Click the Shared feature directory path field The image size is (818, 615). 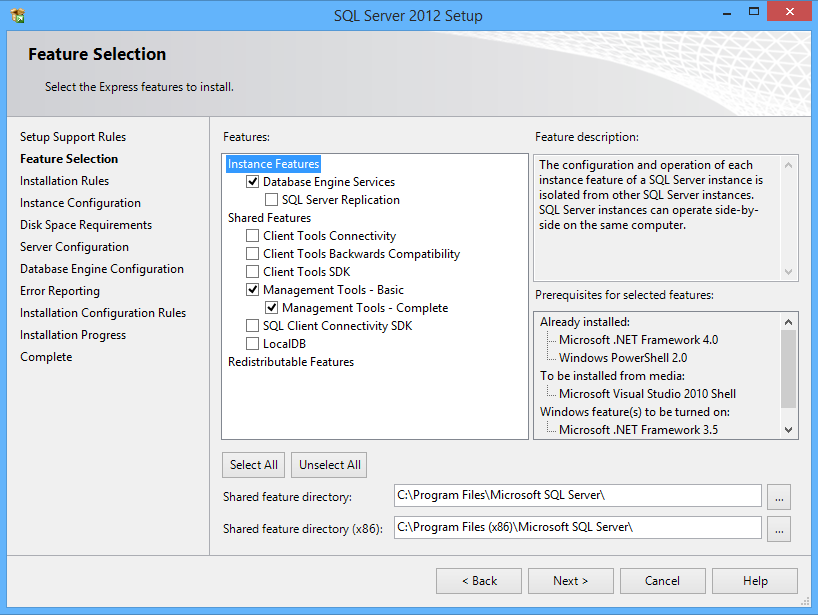[x=578, y=495]
